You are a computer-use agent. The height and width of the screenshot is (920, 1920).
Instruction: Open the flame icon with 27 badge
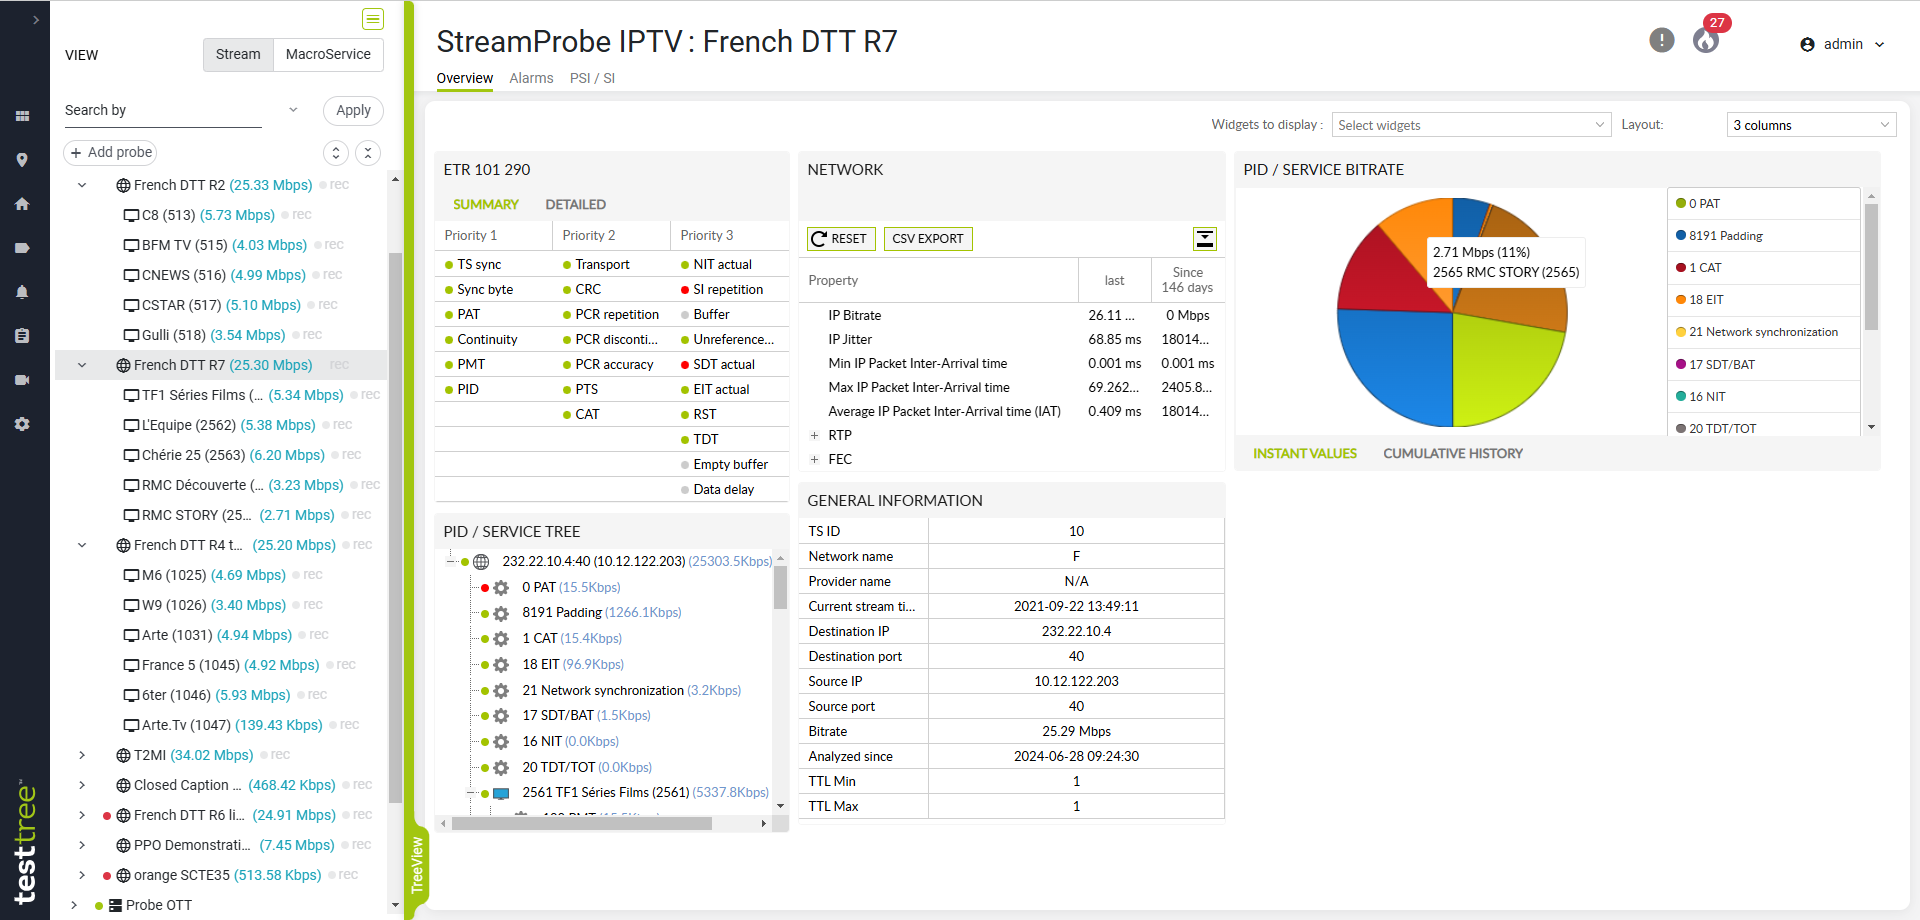click(x=1706, y=40)
